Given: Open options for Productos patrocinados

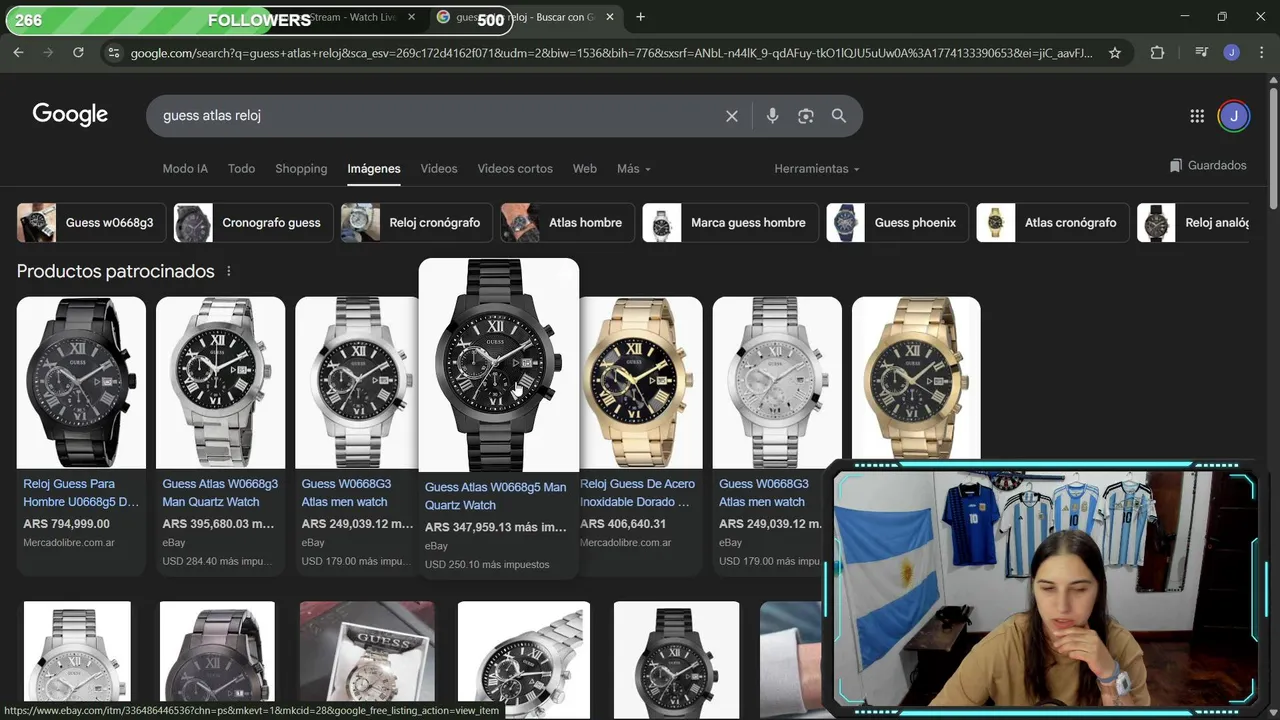Looking at the screenshot, I should coord(228,271).
